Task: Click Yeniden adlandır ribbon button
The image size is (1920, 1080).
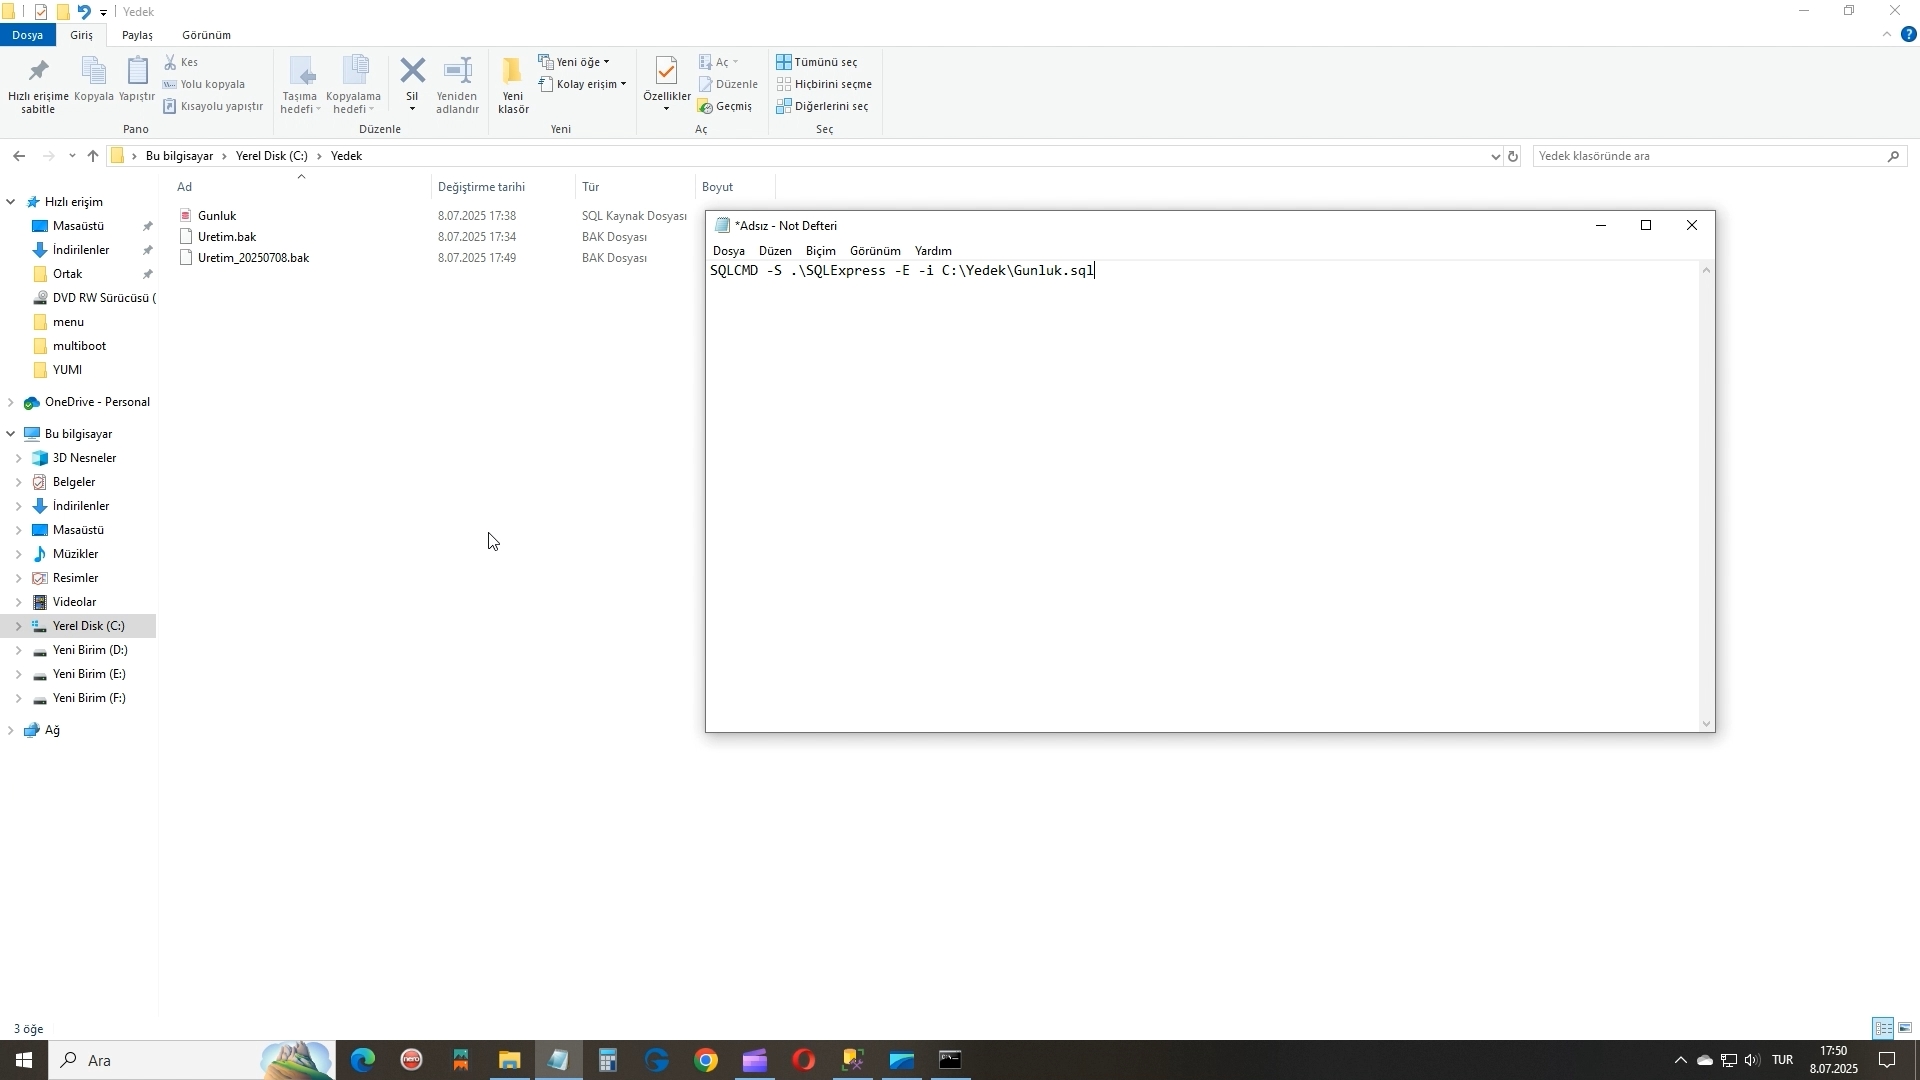Action: [458, 86]
